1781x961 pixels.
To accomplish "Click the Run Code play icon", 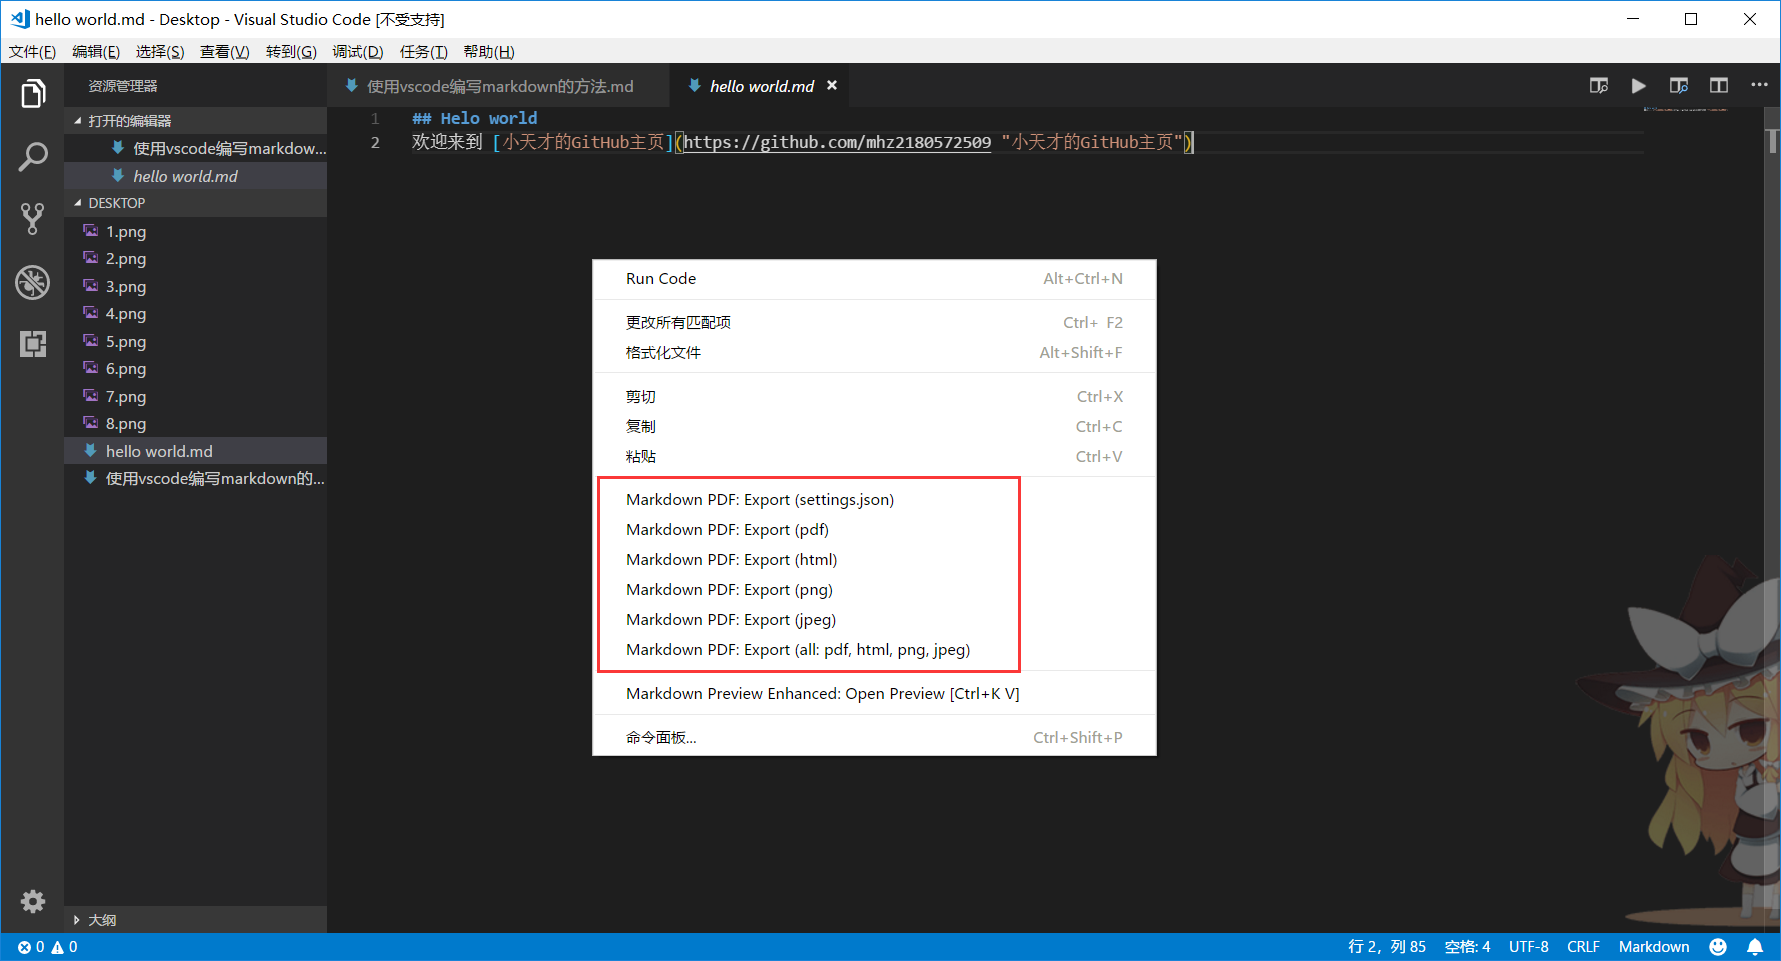I will [1638, 86].
